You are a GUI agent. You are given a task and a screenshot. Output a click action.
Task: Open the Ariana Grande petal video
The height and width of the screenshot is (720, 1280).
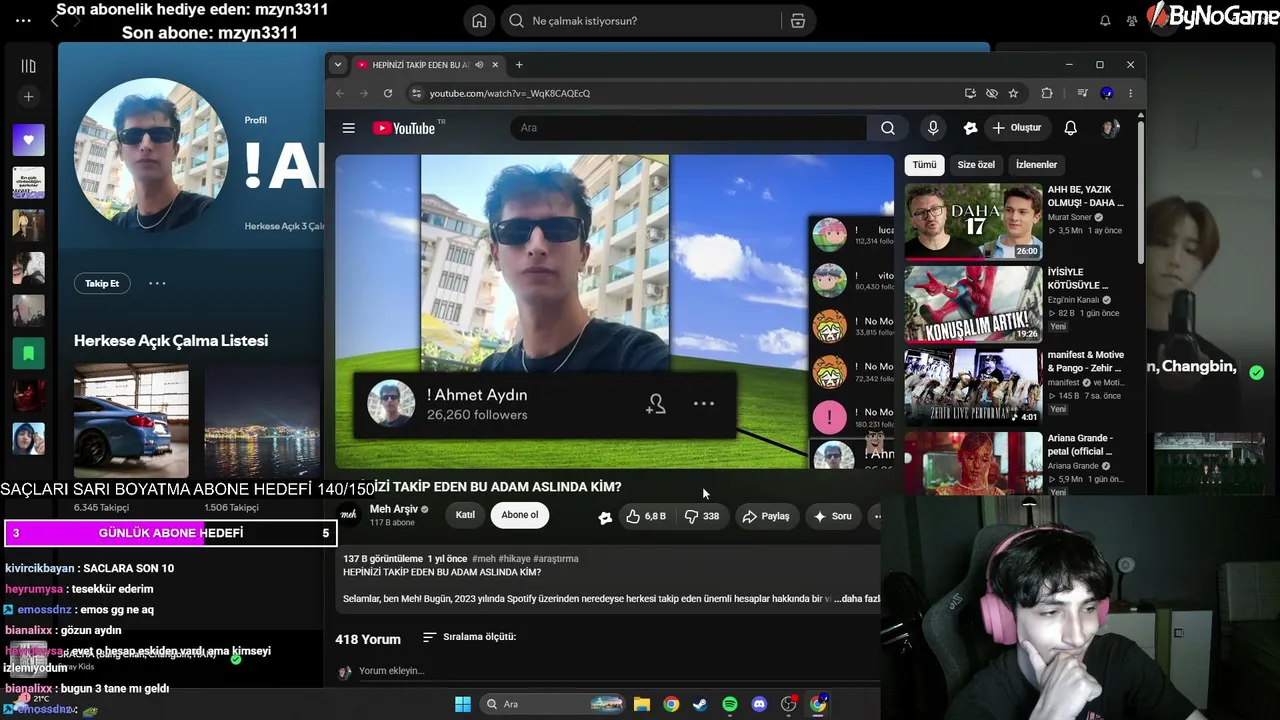973,462
